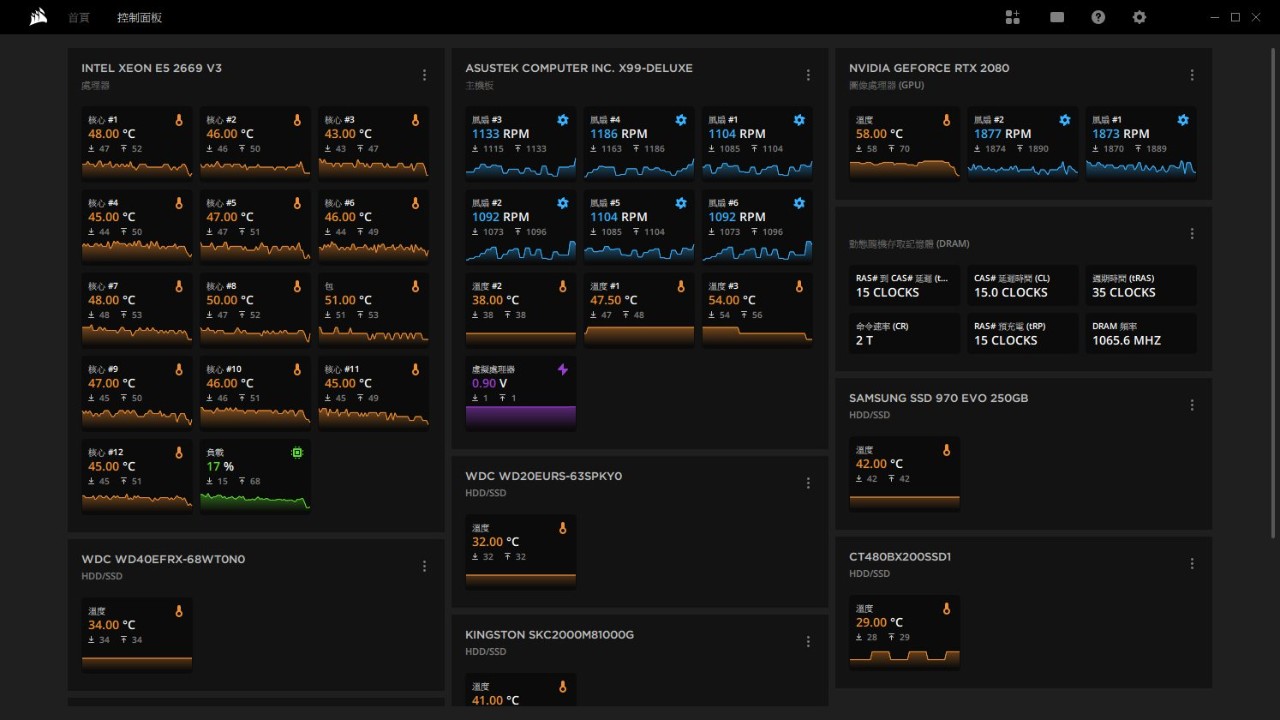Click fan icon on GPU 風扇 #1 1873 RPM tile
The height and width of the screenshot is (720, 1280).
(1183, 120)
